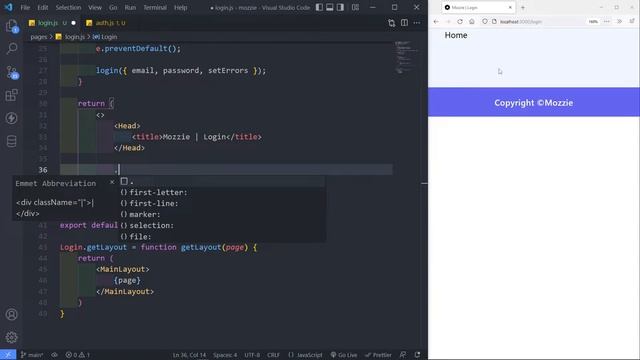Open the Help menu
640x360 pixels.
[180, 7]
